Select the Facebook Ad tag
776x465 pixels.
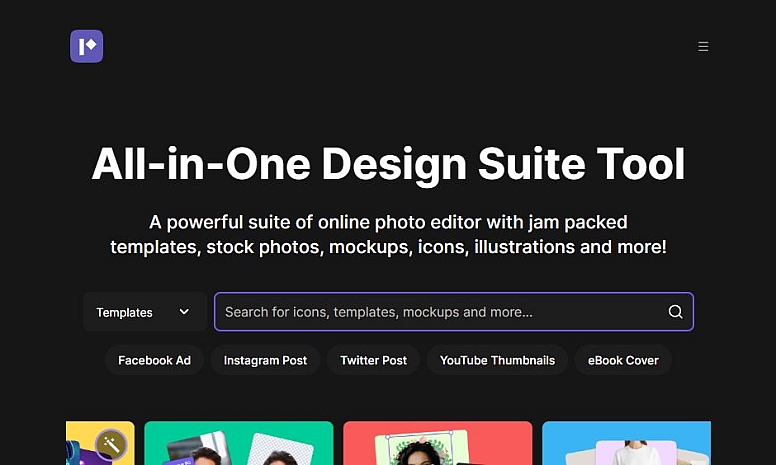(154, 360)
